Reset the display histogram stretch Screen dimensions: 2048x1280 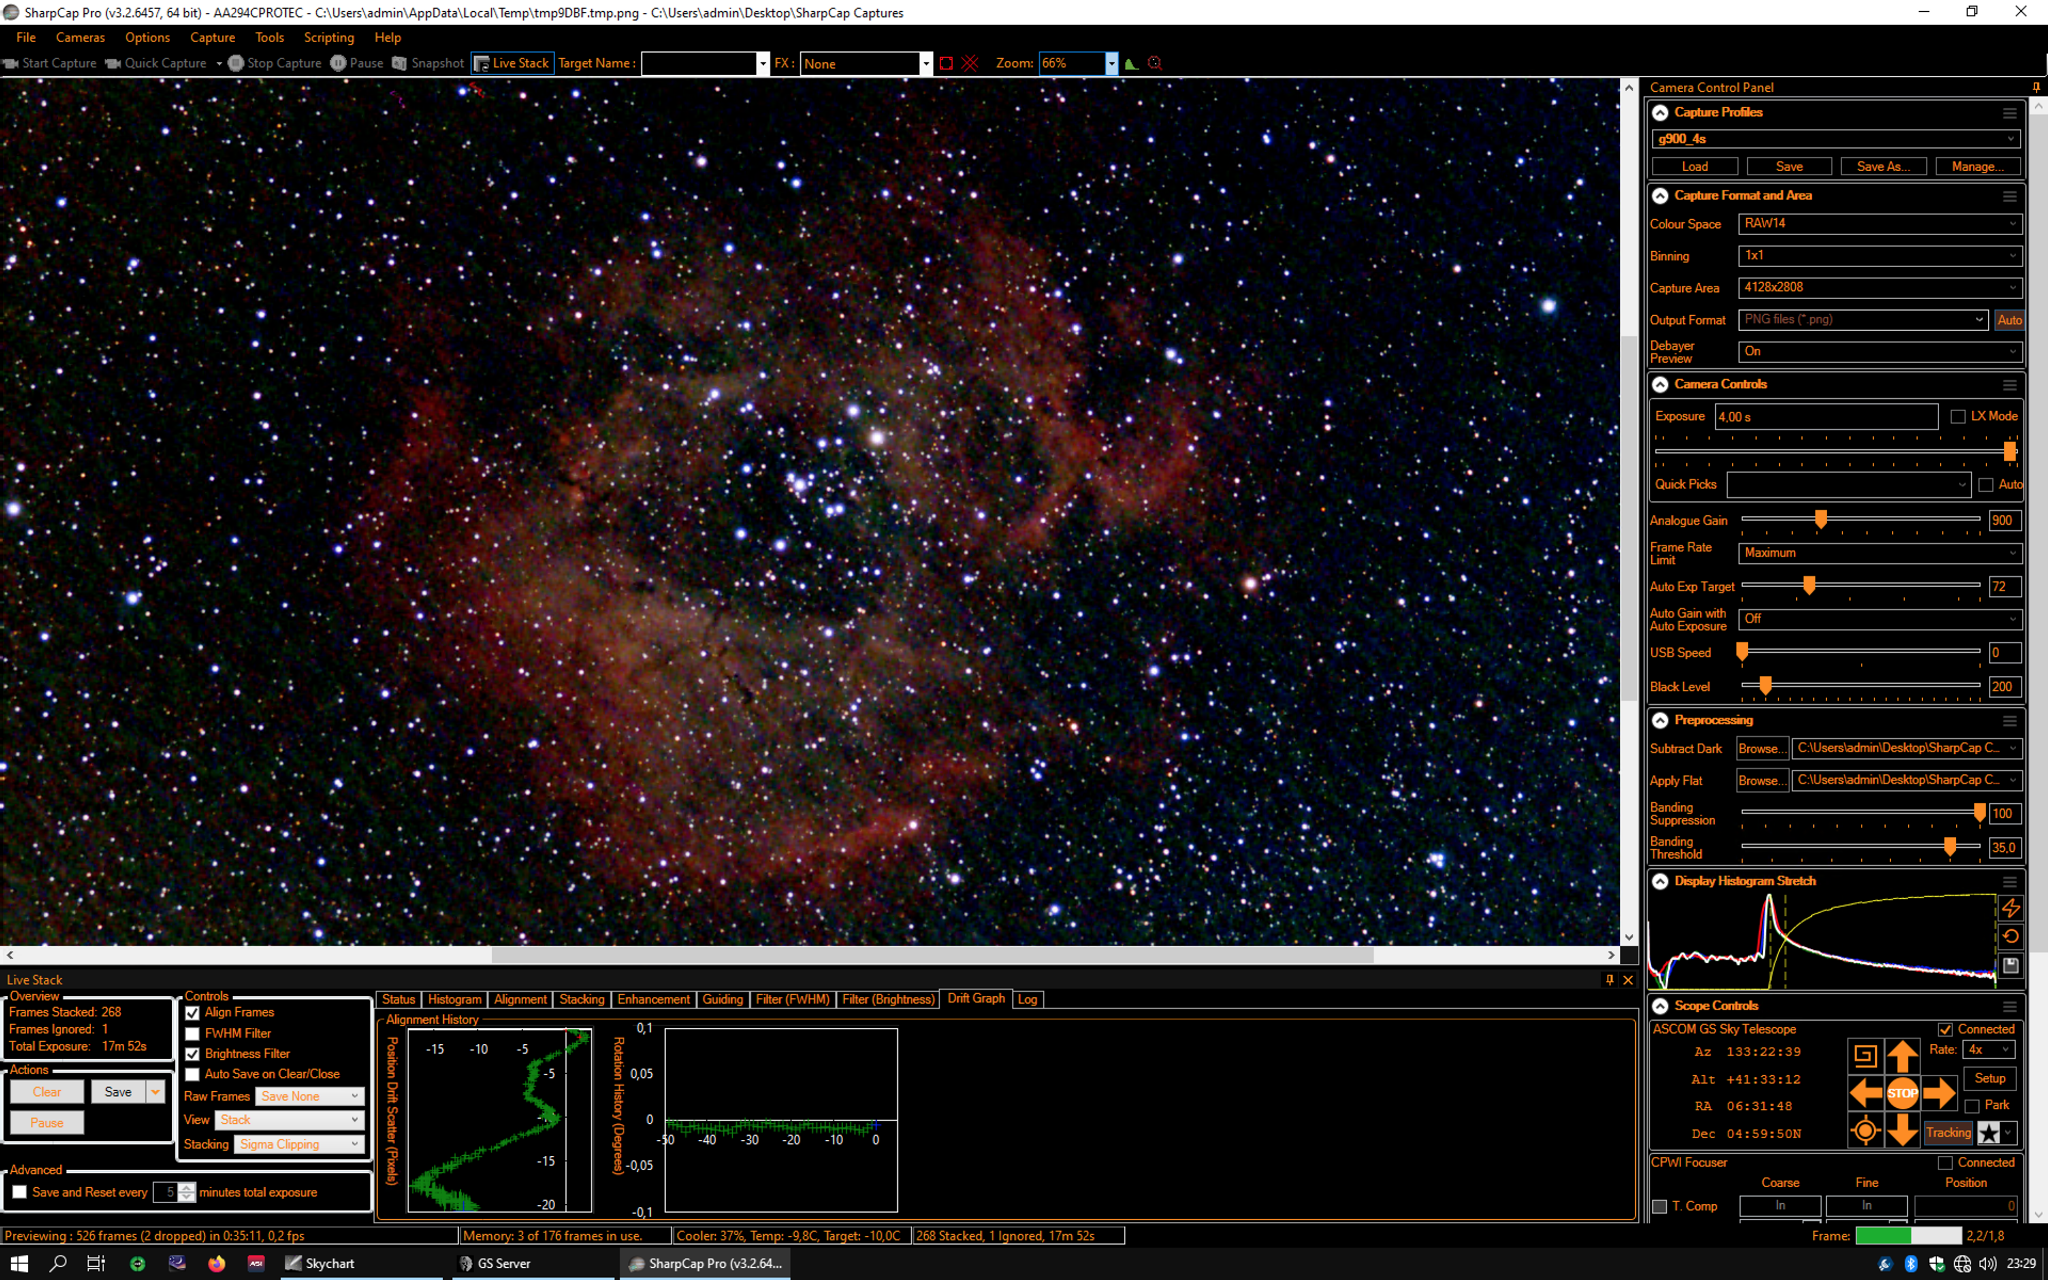[x=2010, y=937]
